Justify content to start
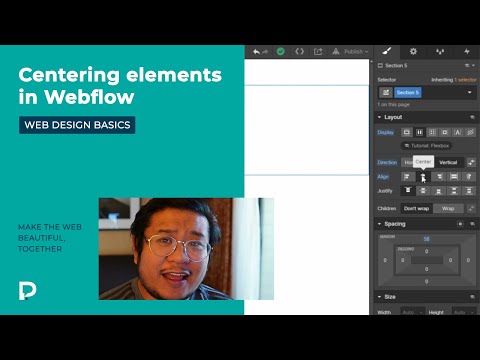This screenshot has height=360, width=480. tap(408, 191)
